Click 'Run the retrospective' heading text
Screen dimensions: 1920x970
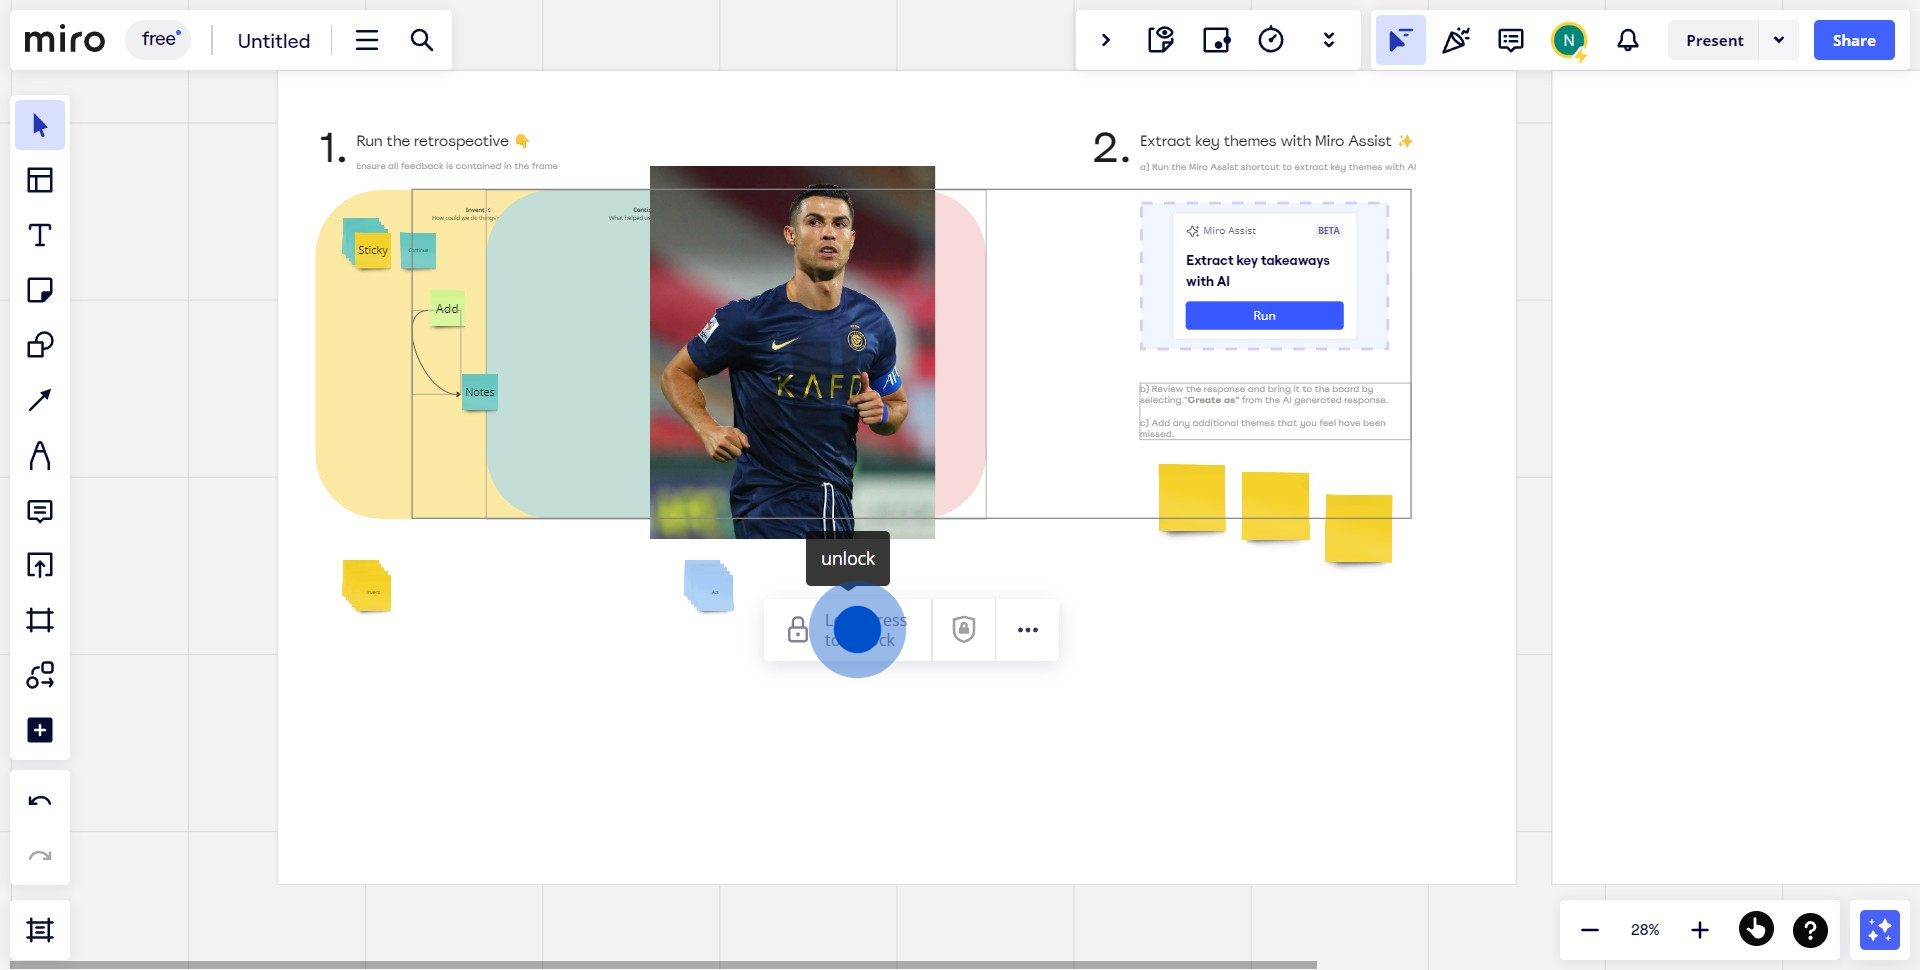click(x=432, y=141)
